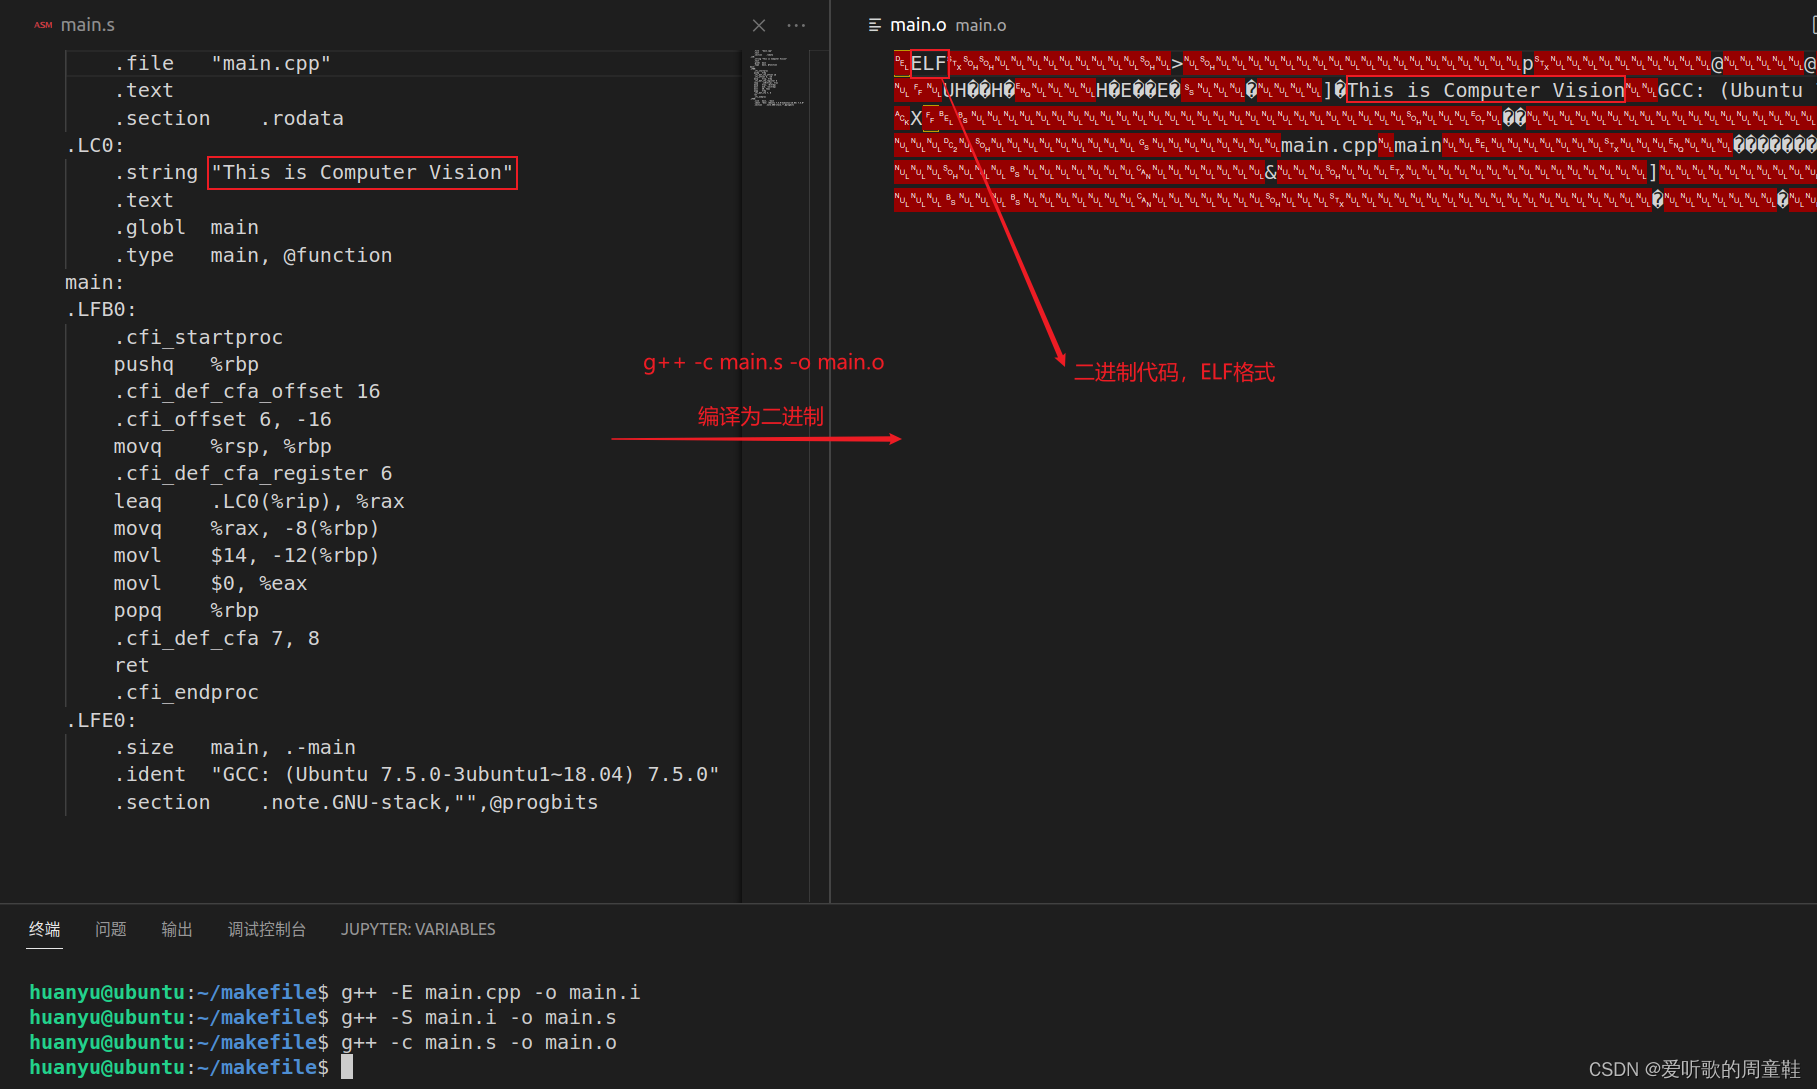
Task: Click the movl $14, -12(%rbp) instruction
Action: click(246, 555)
